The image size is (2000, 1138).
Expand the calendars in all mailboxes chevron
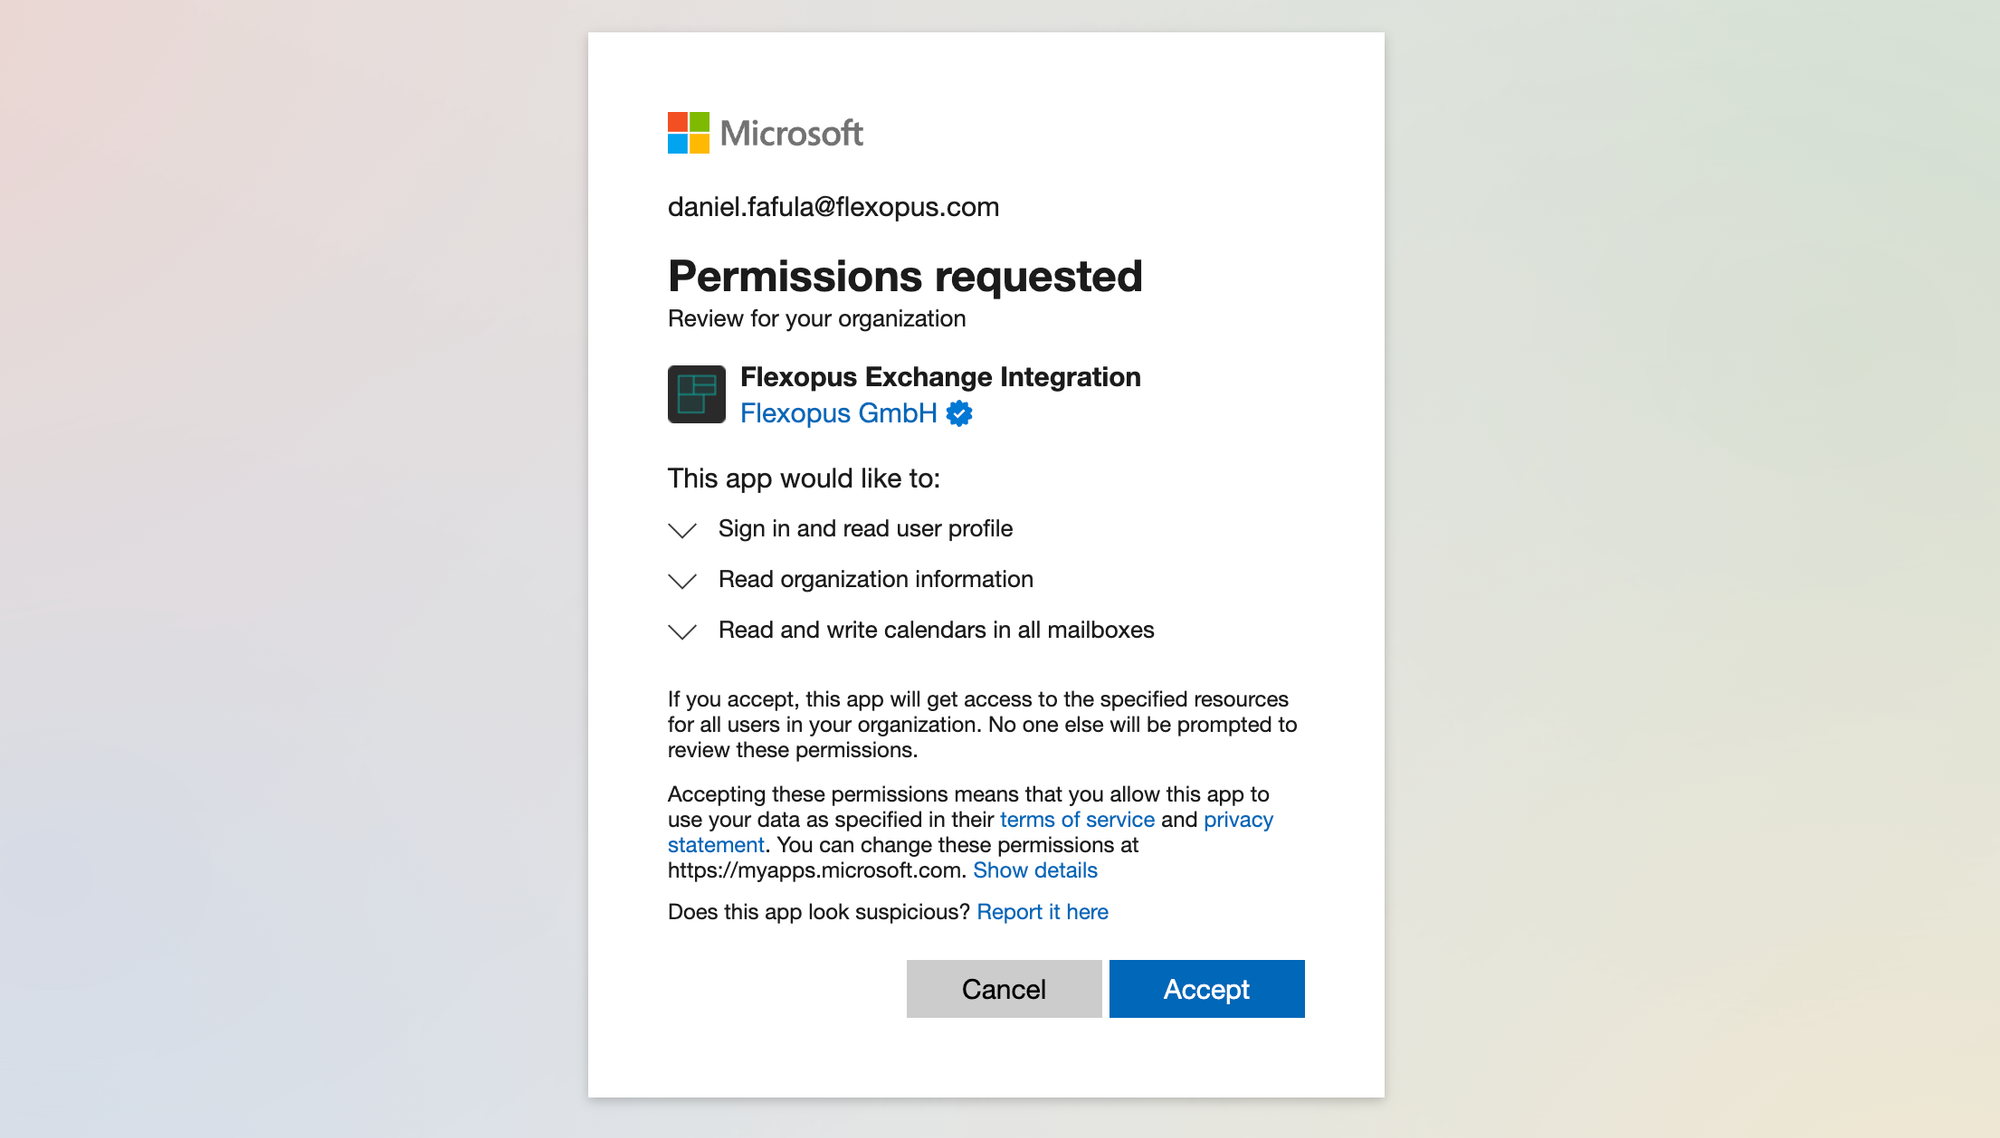(x=682, y=631)
